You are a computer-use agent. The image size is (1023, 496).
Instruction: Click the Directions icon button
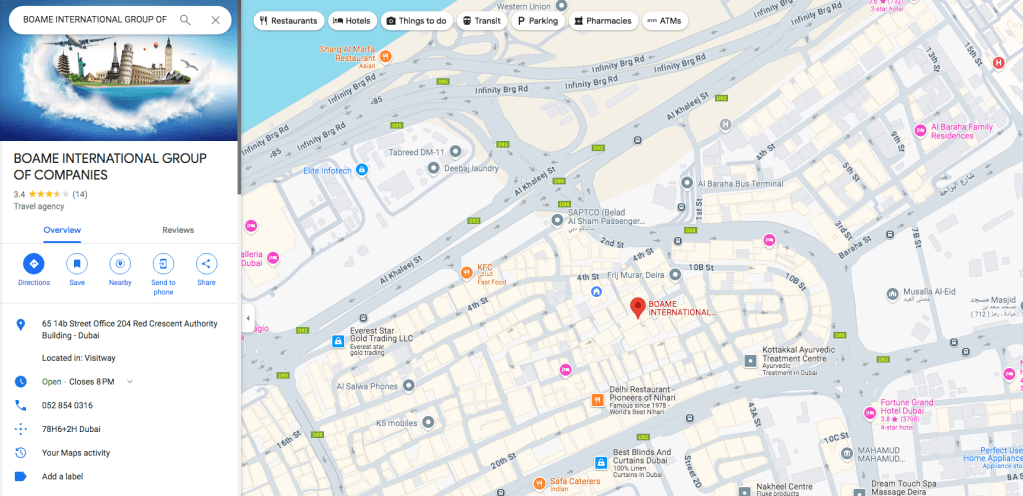pos(34,264)
